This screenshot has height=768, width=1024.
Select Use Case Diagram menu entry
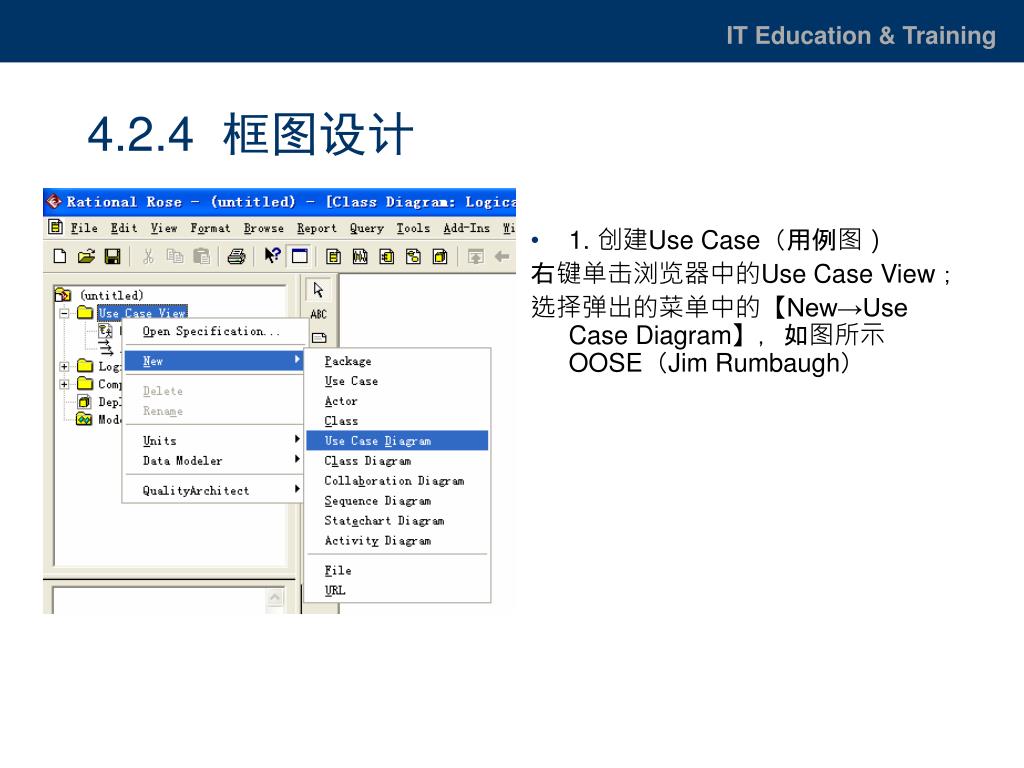(397, 441)
